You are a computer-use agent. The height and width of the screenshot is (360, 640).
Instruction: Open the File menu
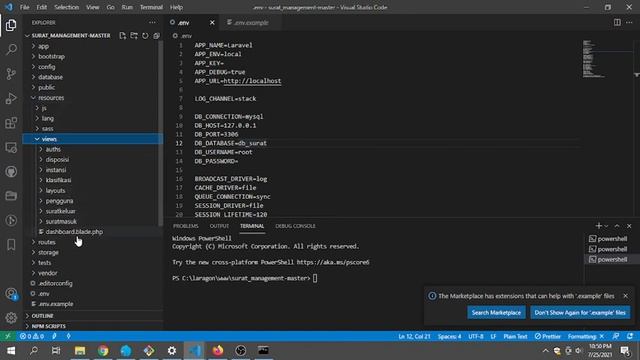tap(24, 7)
